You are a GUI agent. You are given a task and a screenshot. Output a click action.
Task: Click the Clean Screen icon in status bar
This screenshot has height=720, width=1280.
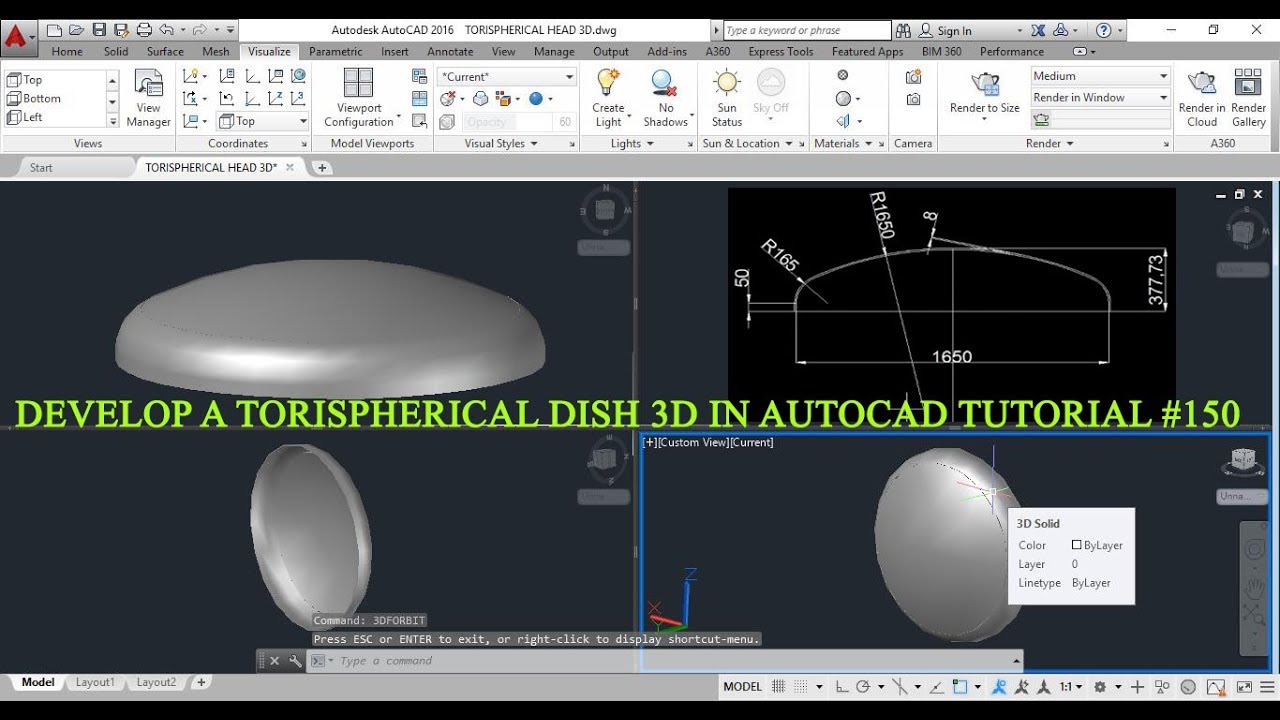tap(1242, 687)
